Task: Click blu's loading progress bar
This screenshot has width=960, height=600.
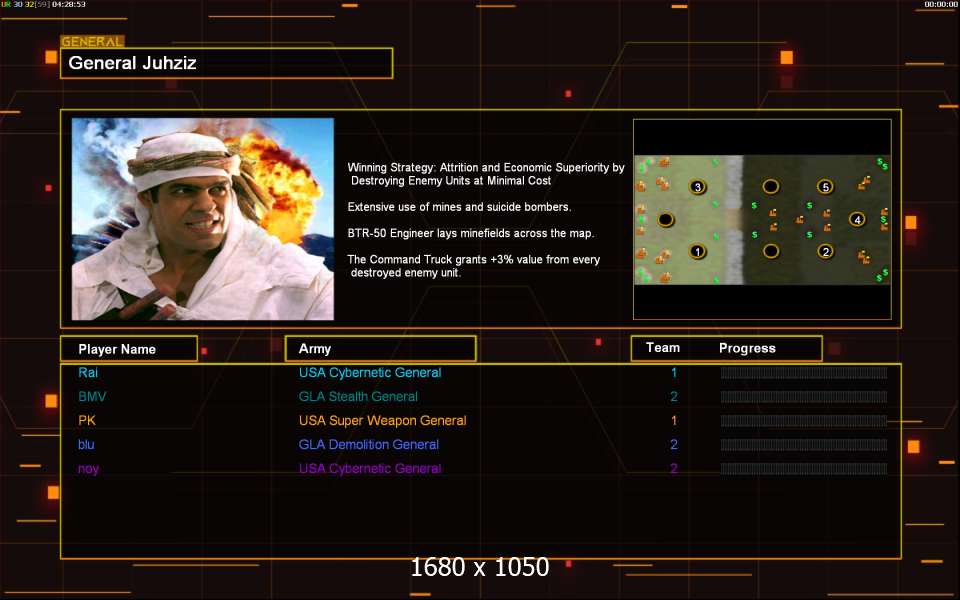Action: coord(804,445)
